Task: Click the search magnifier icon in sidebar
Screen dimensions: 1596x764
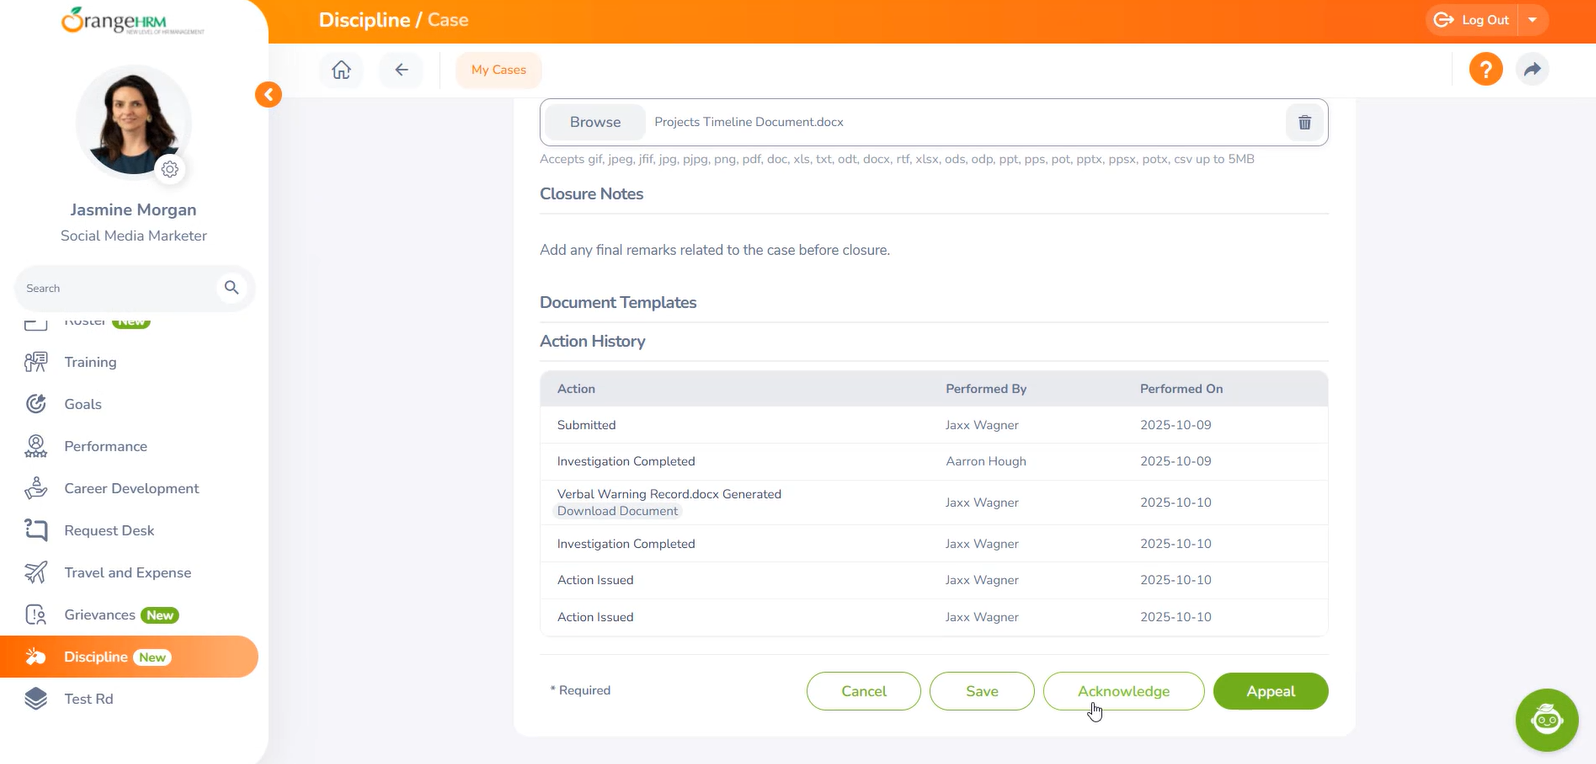Action: [231, 288]
